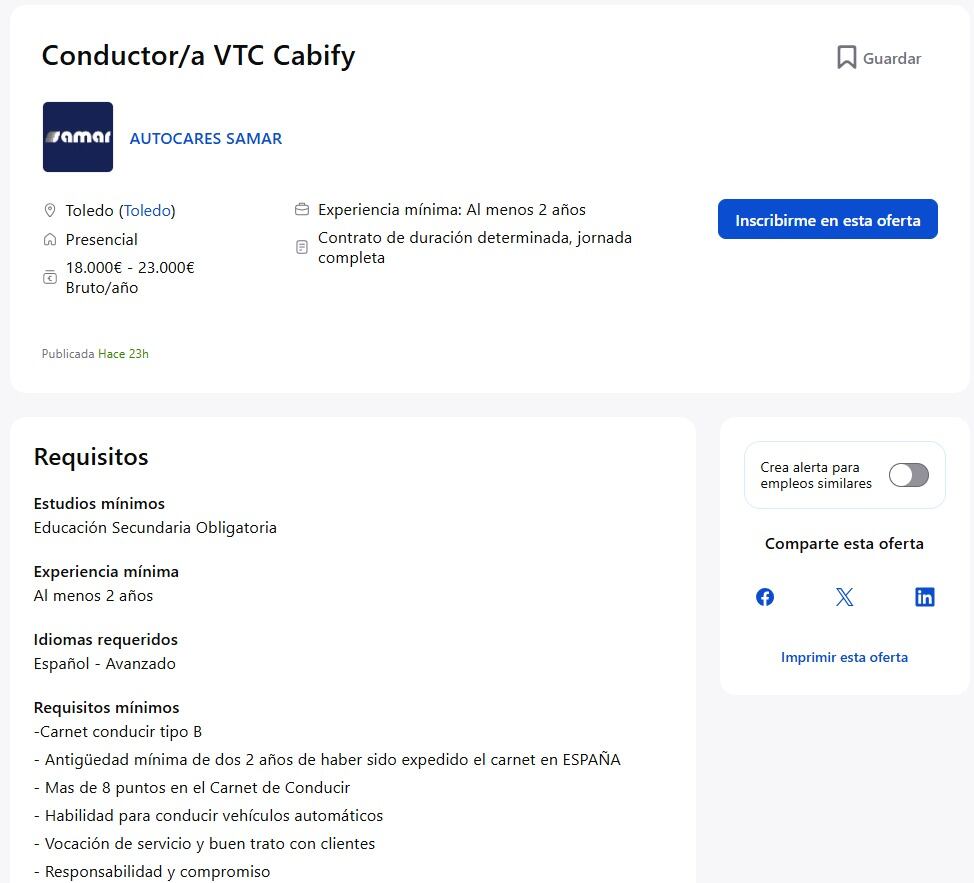Click the AUTOCARES SAMAR logo

[77, 137]
